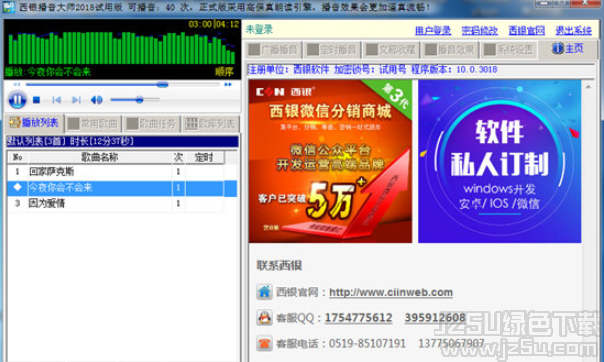Screen dimensions: 604x362
Task: Click the 密码修改 link
Action: point(480,30)
